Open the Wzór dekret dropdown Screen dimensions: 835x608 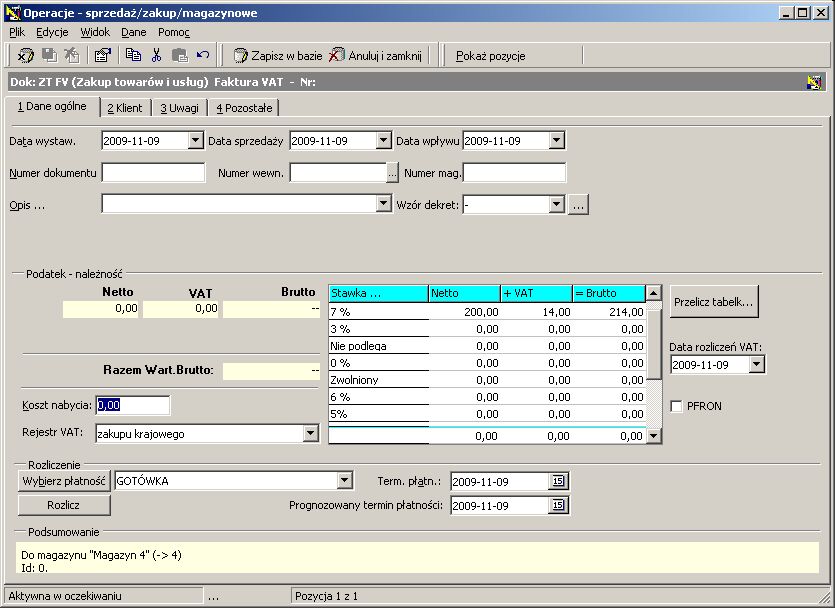[x=556, y=204]
